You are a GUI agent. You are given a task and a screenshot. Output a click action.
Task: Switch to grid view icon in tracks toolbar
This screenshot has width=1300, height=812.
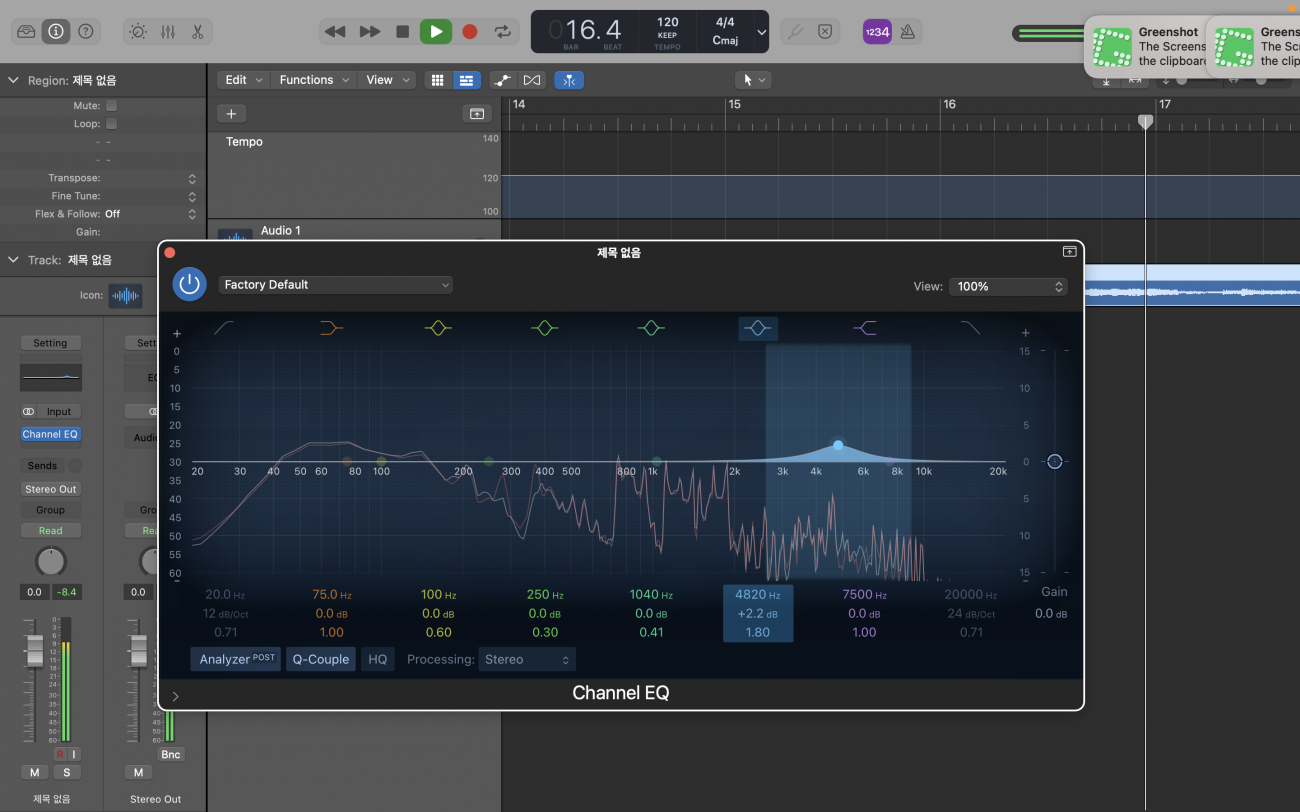pos(437,80)
